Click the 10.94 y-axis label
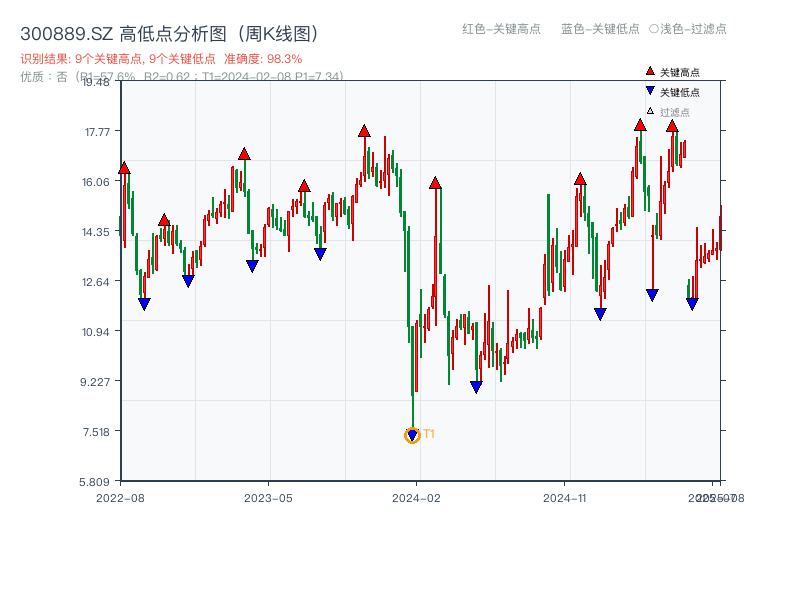 click(96, 332)
